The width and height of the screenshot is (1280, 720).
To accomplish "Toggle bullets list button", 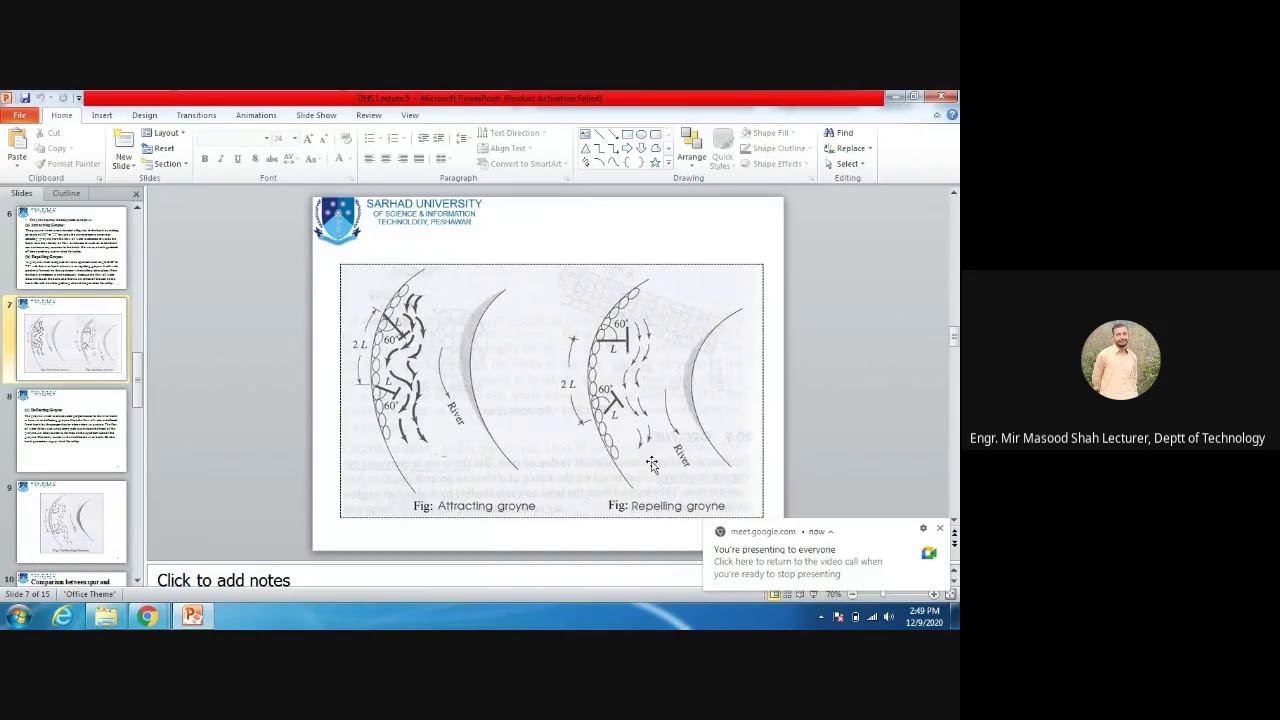I will click(x=372, y=138).
